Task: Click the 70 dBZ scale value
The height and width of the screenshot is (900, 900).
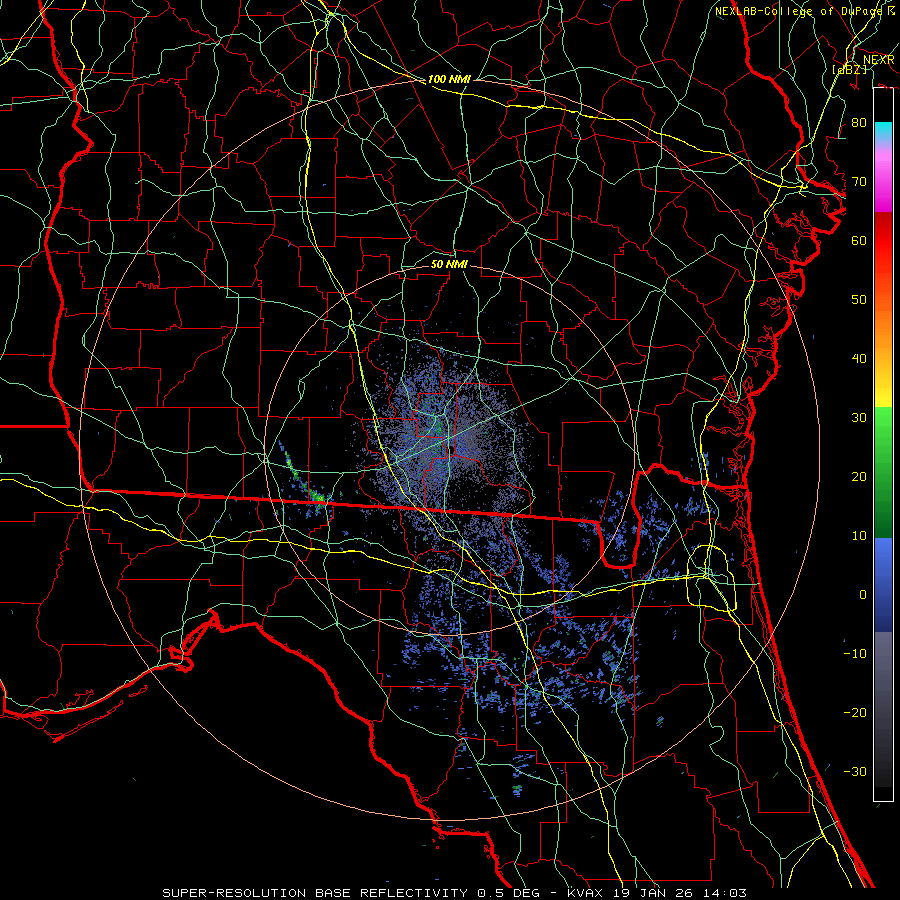Action: (859, 181)
